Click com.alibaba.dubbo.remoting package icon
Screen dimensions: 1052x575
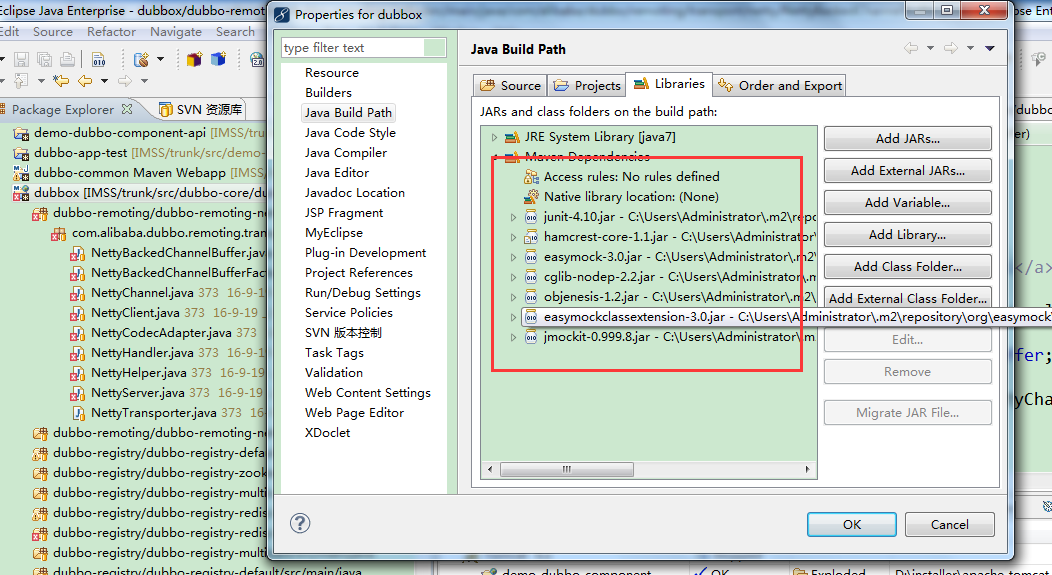click(59, 233)
